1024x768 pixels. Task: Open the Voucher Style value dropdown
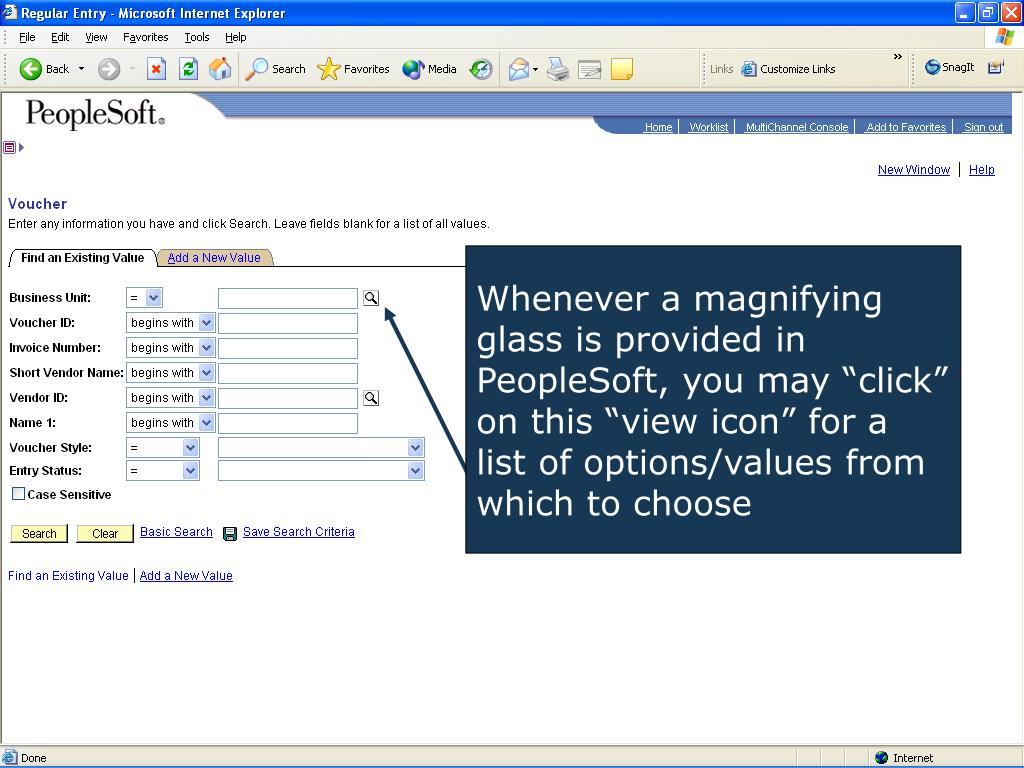tap(321, 448)
